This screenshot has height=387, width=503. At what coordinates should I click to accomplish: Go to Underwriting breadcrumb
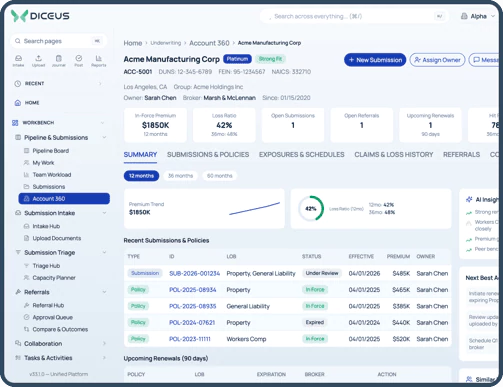pos(166,43)
